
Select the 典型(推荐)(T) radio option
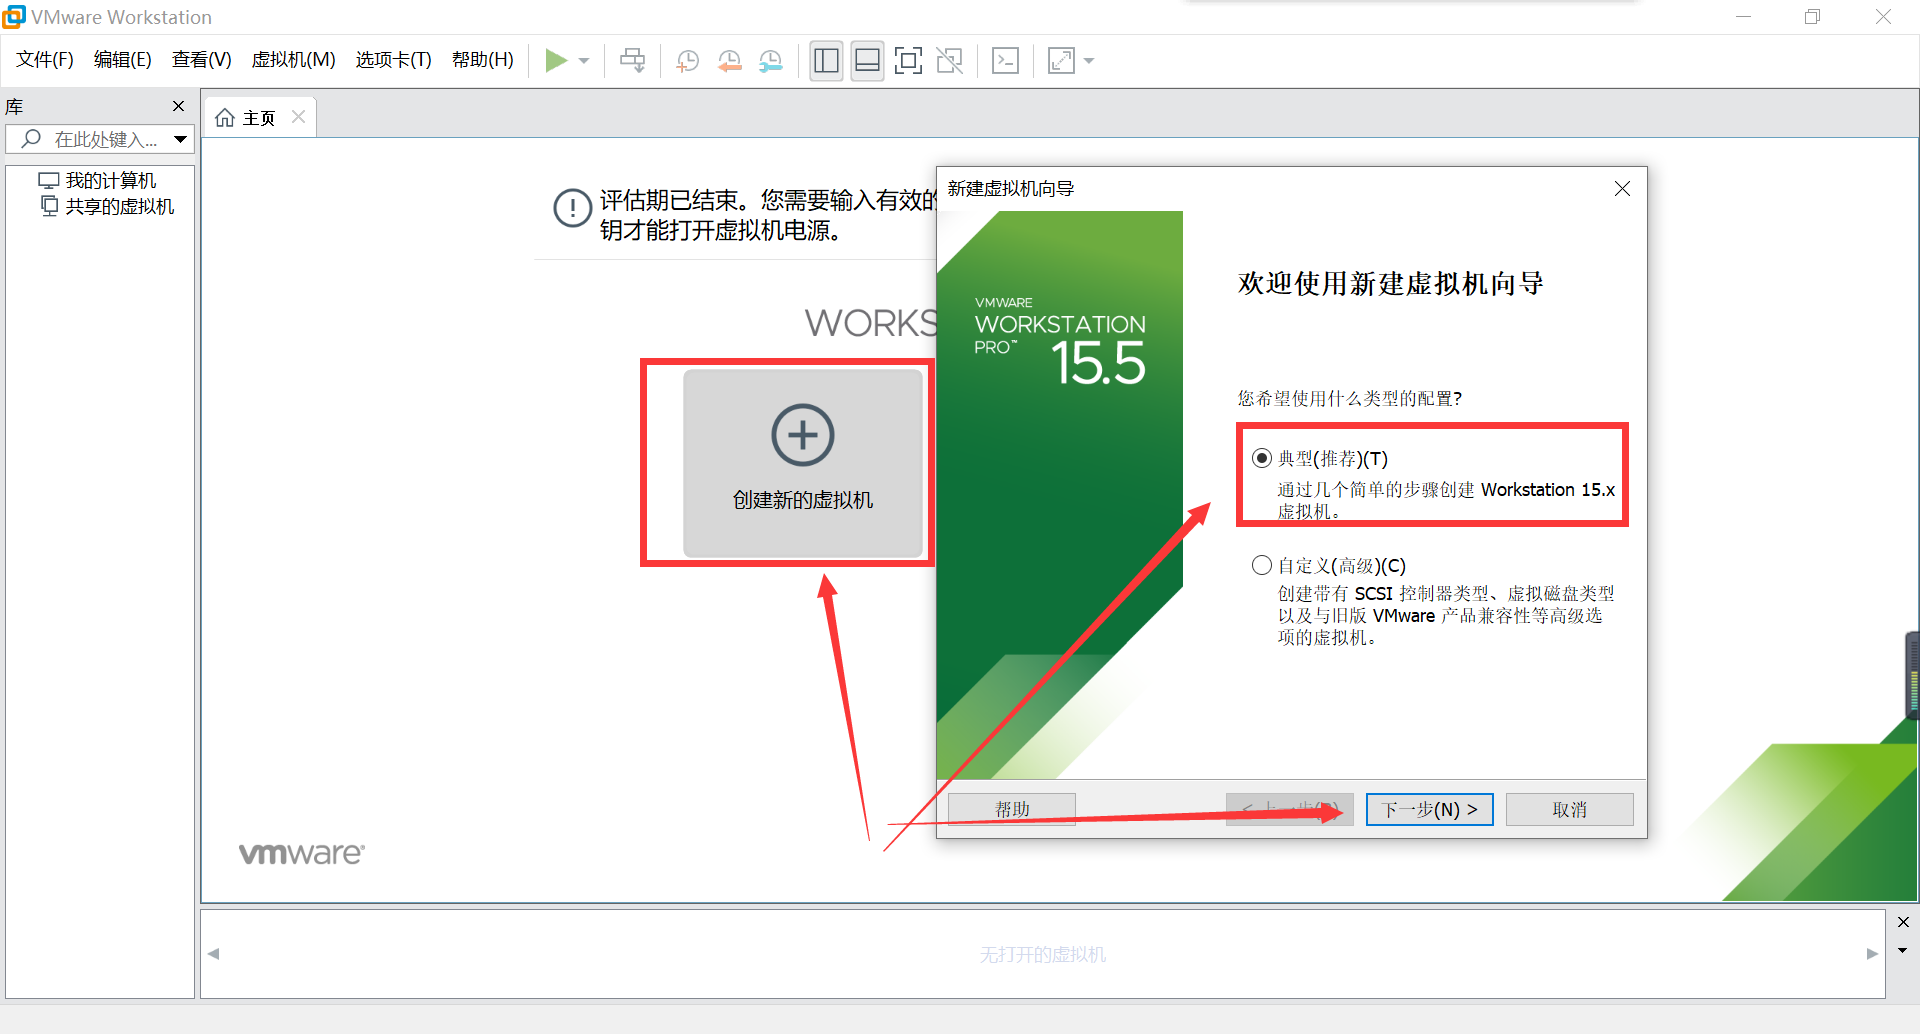pos(1262,458)
